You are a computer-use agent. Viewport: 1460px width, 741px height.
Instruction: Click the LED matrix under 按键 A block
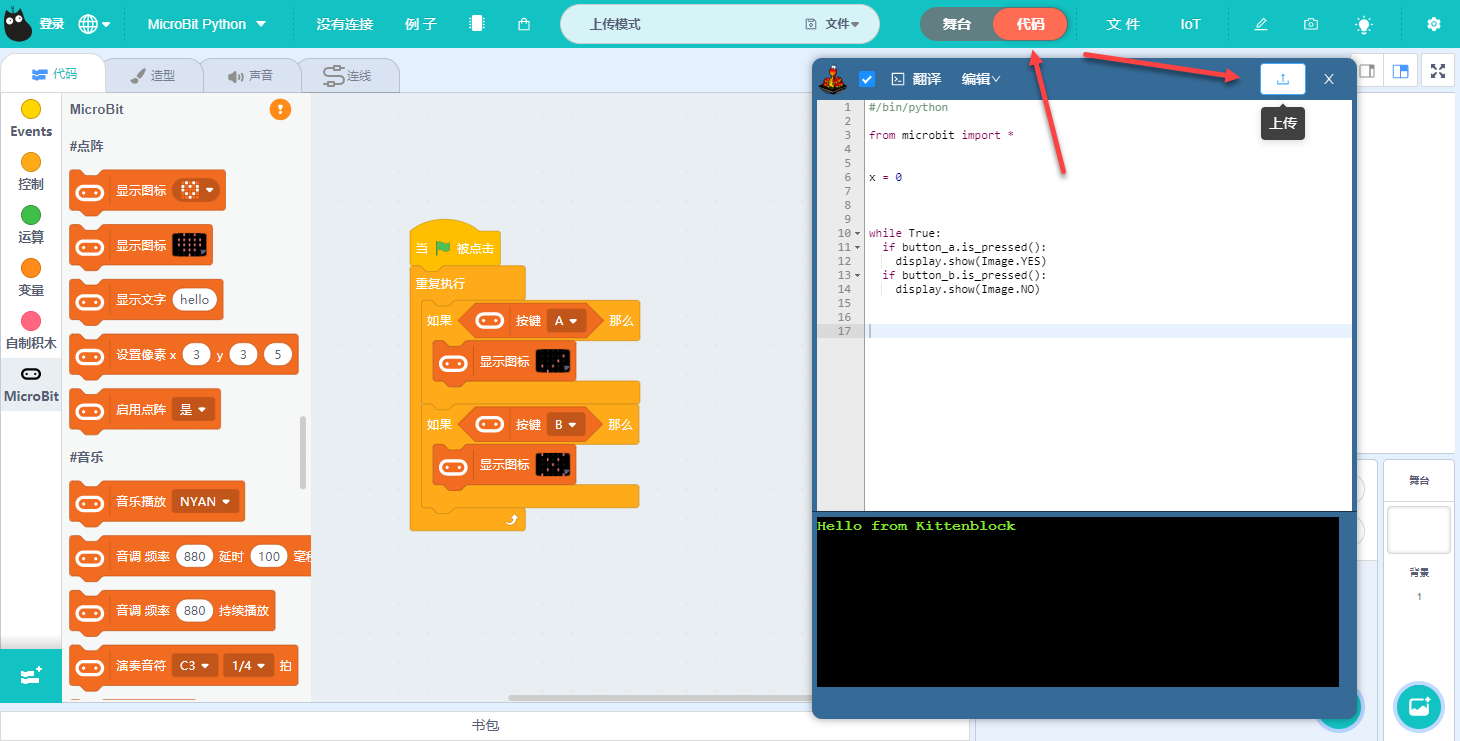coord(553,362)
